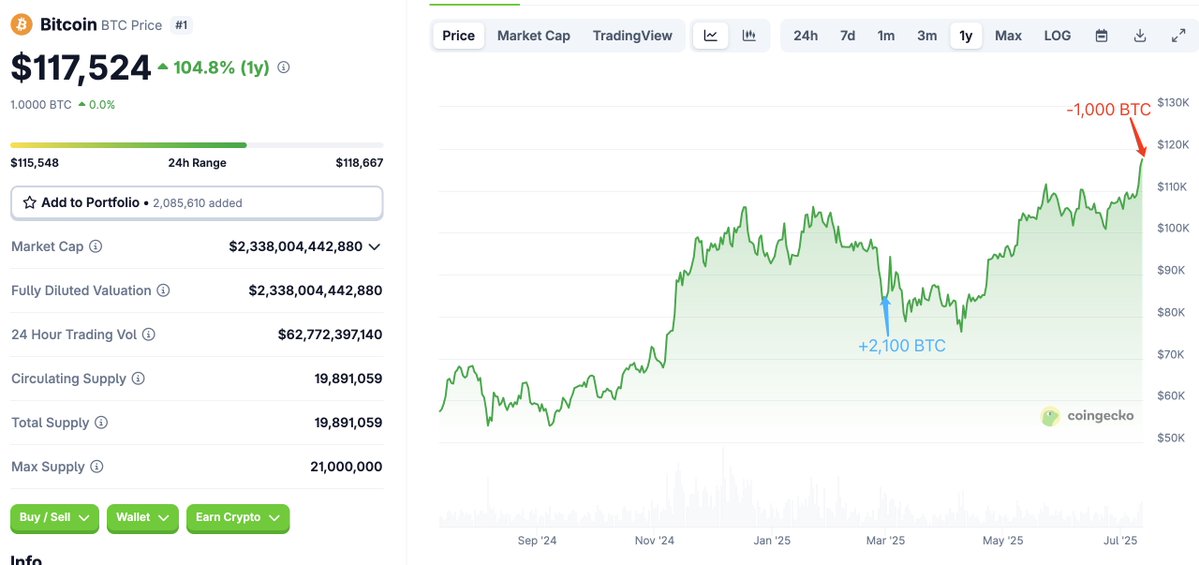Screen dimensions: 1199x565
Task: Set chart range to 1y
Action: pyautogui.click(x=966, y=35)
